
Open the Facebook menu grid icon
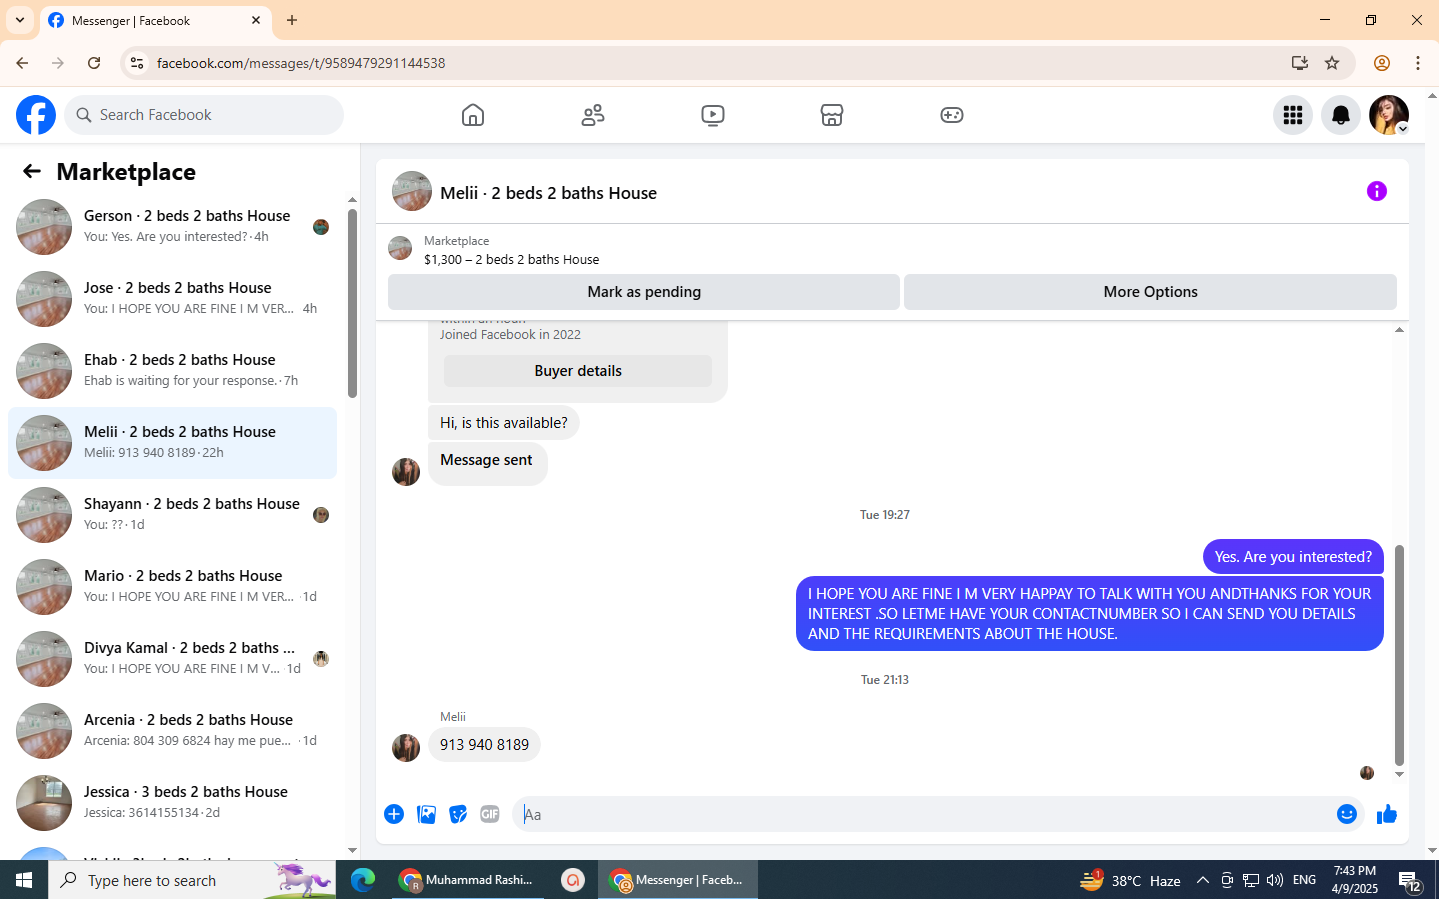pyautogui.click(x=1293, y=115)
